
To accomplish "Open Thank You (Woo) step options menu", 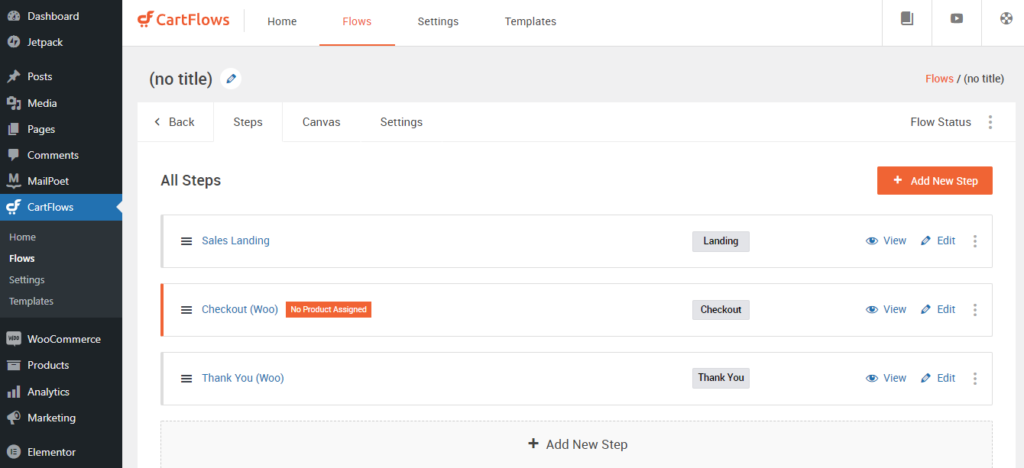I will point(975,379).
